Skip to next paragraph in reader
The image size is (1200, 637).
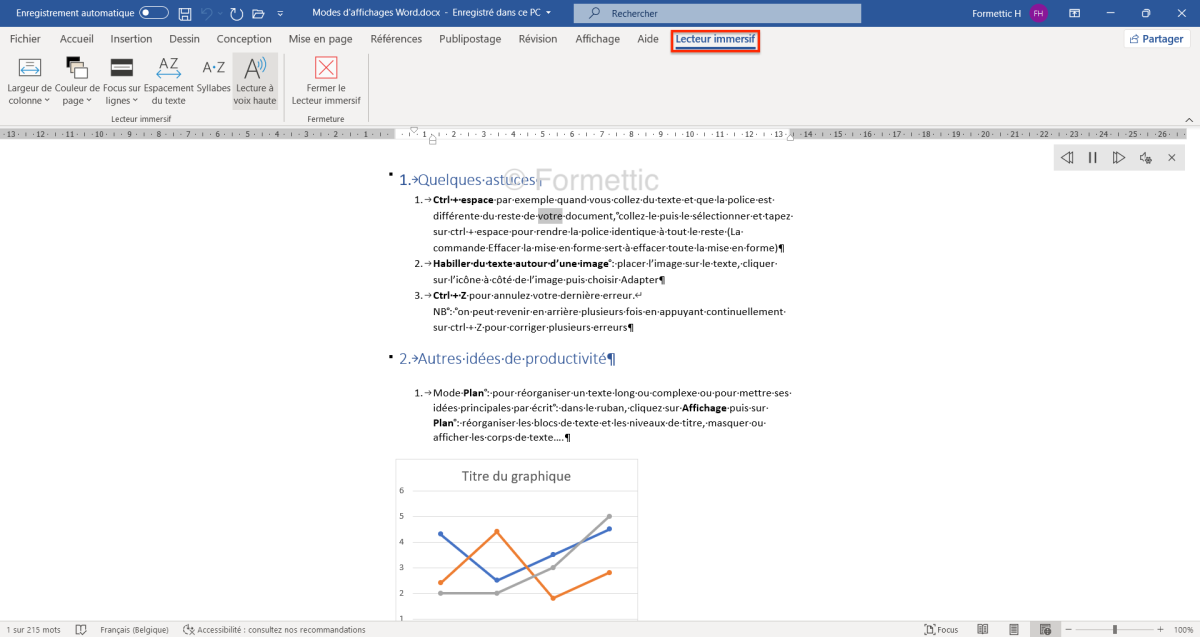point(1119,158)
